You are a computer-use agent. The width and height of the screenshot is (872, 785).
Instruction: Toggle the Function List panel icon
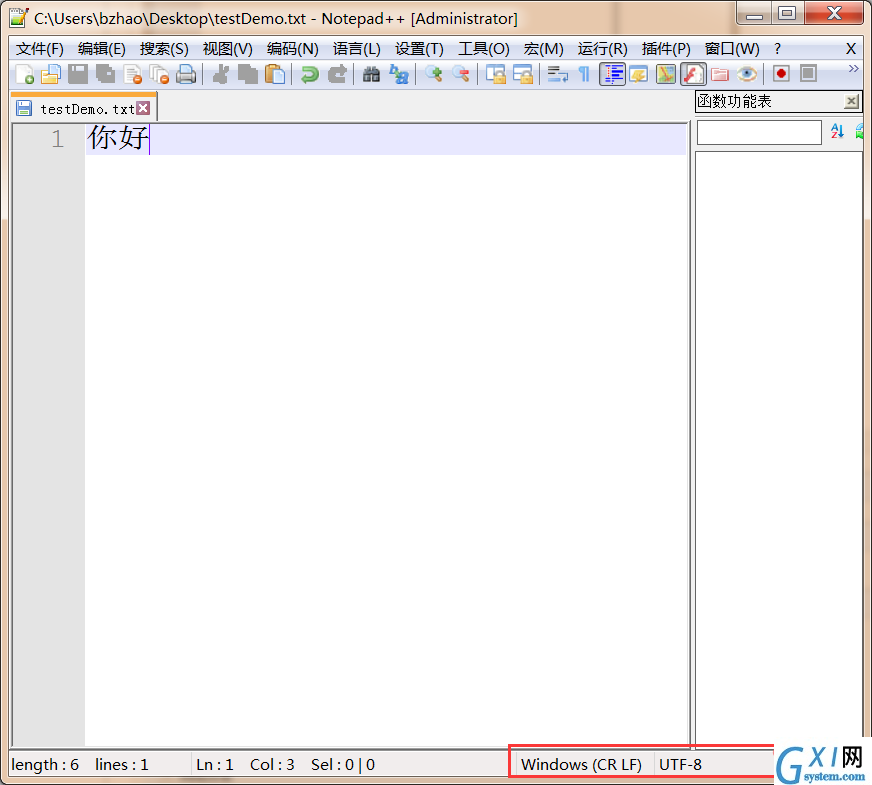pyautogui.click(x=693, y=74)
